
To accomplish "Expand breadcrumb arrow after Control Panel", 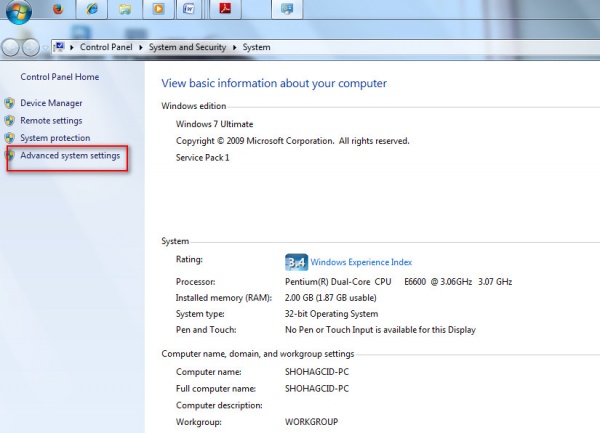I will pyautogui.click(x=141, y=47).
